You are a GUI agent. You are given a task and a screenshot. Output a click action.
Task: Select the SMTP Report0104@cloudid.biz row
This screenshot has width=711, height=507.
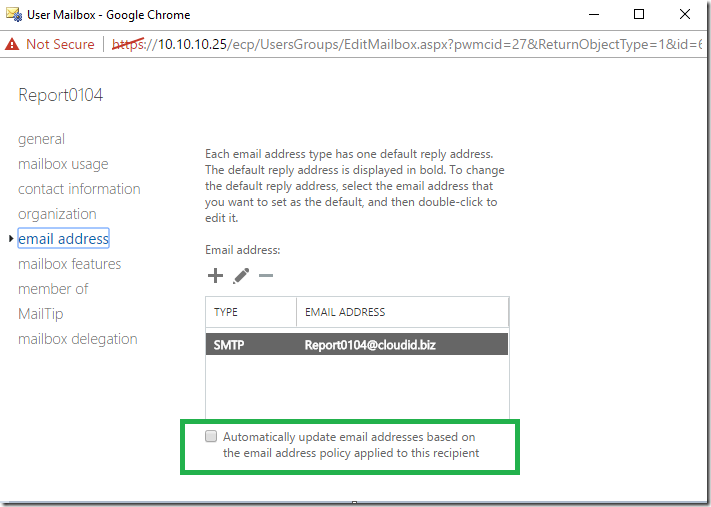pyautogui.click(x=357, y=345)
